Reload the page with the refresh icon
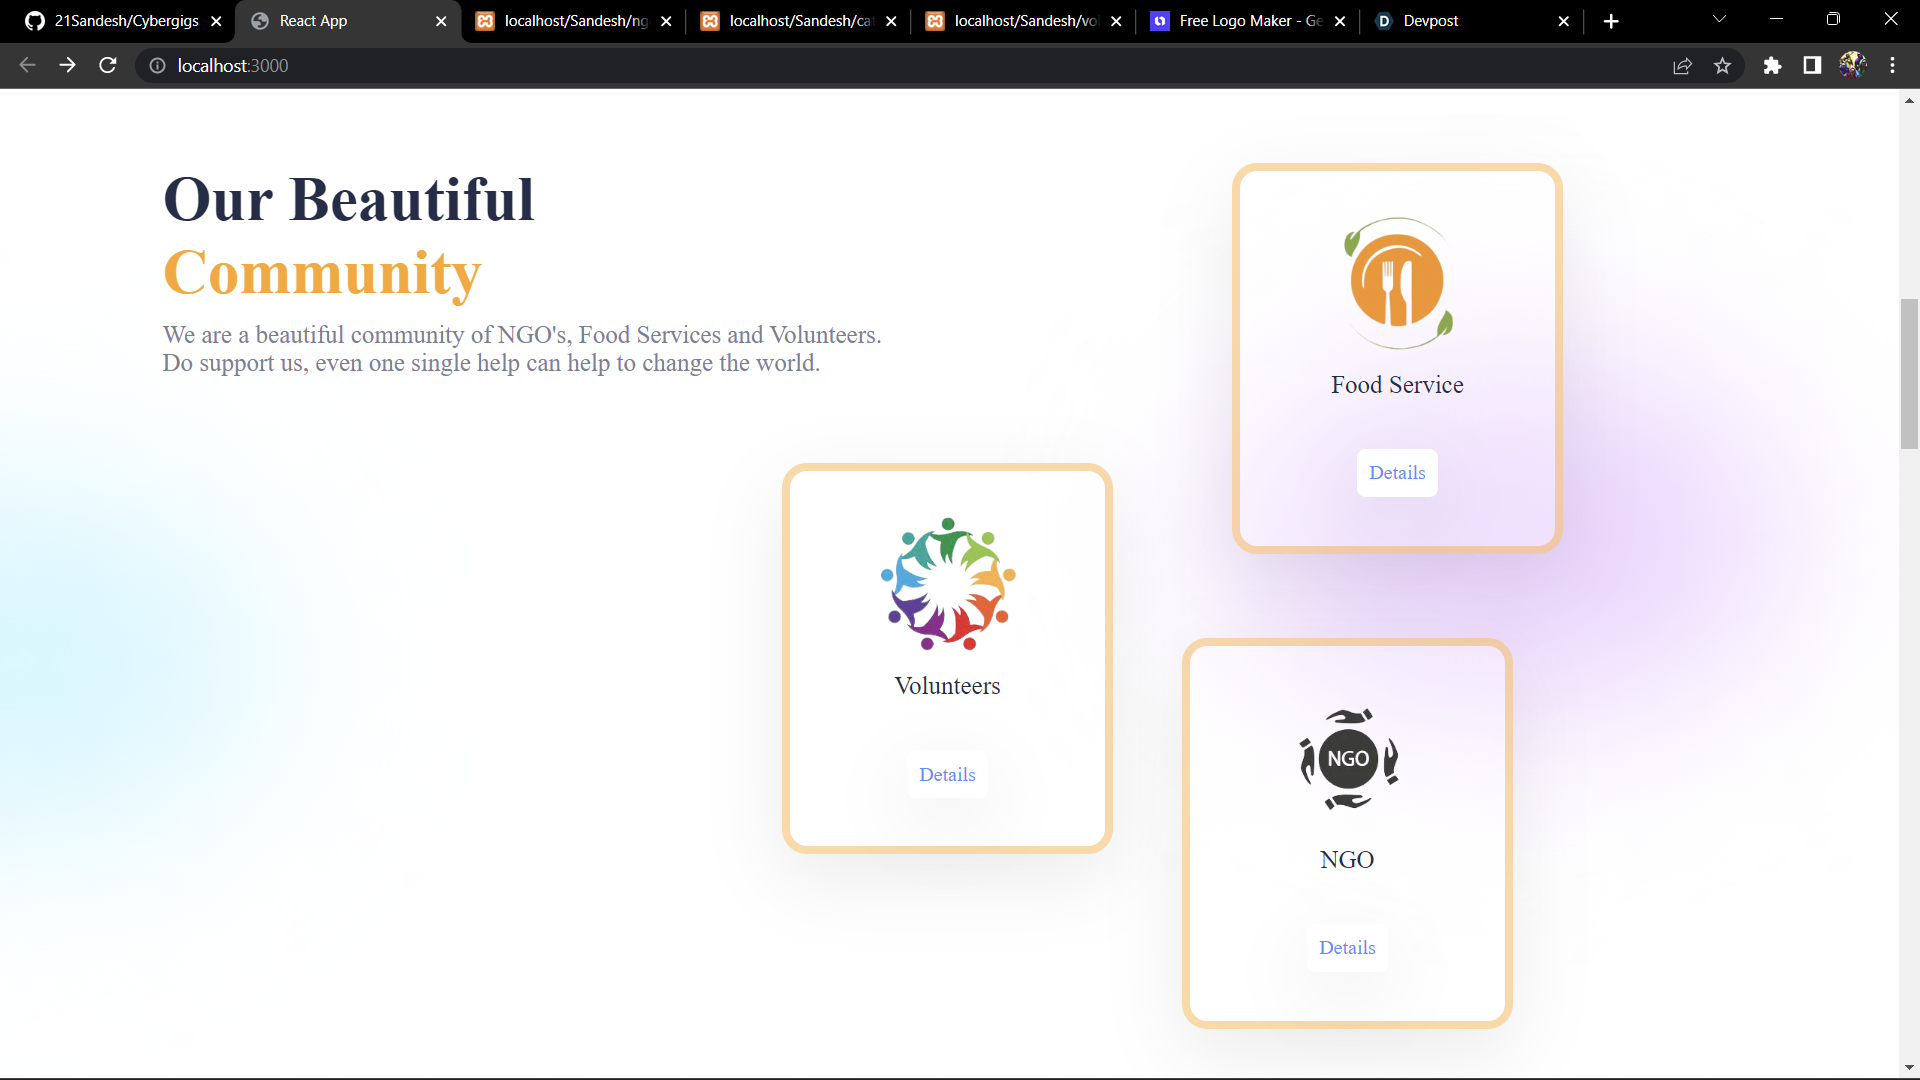 [108, 65]
